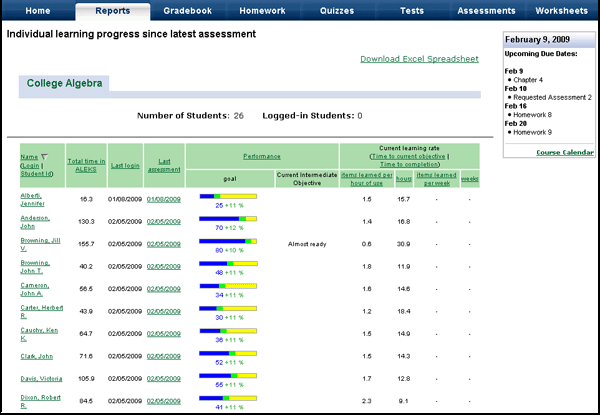Screen dimensions: 600x415
Task: Open student Alberti, Jennifer
Action: (x=32, y=199)
